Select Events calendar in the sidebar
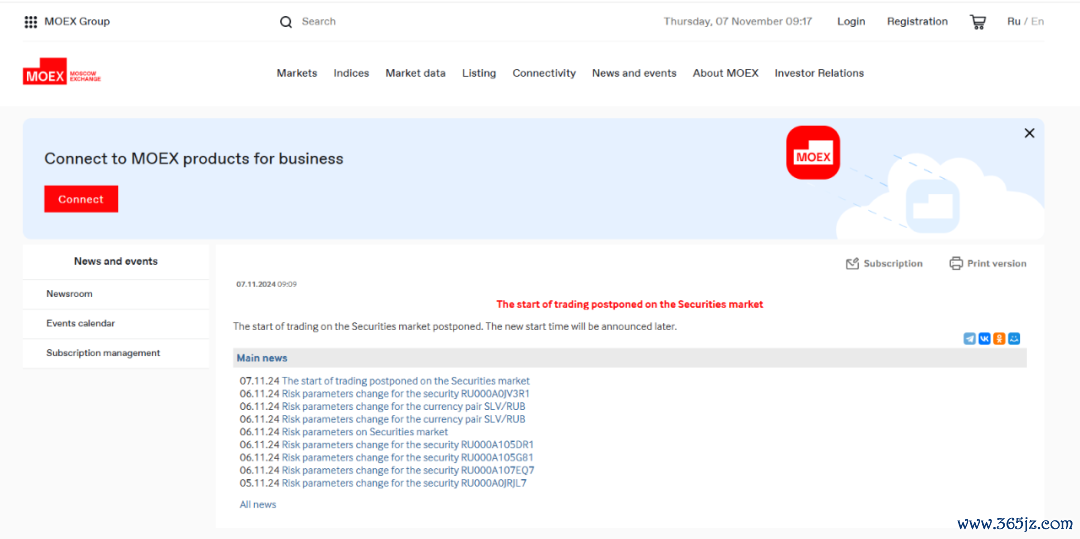The width and height of the screenshot is (1080, 539). click(x=80, y=324)
